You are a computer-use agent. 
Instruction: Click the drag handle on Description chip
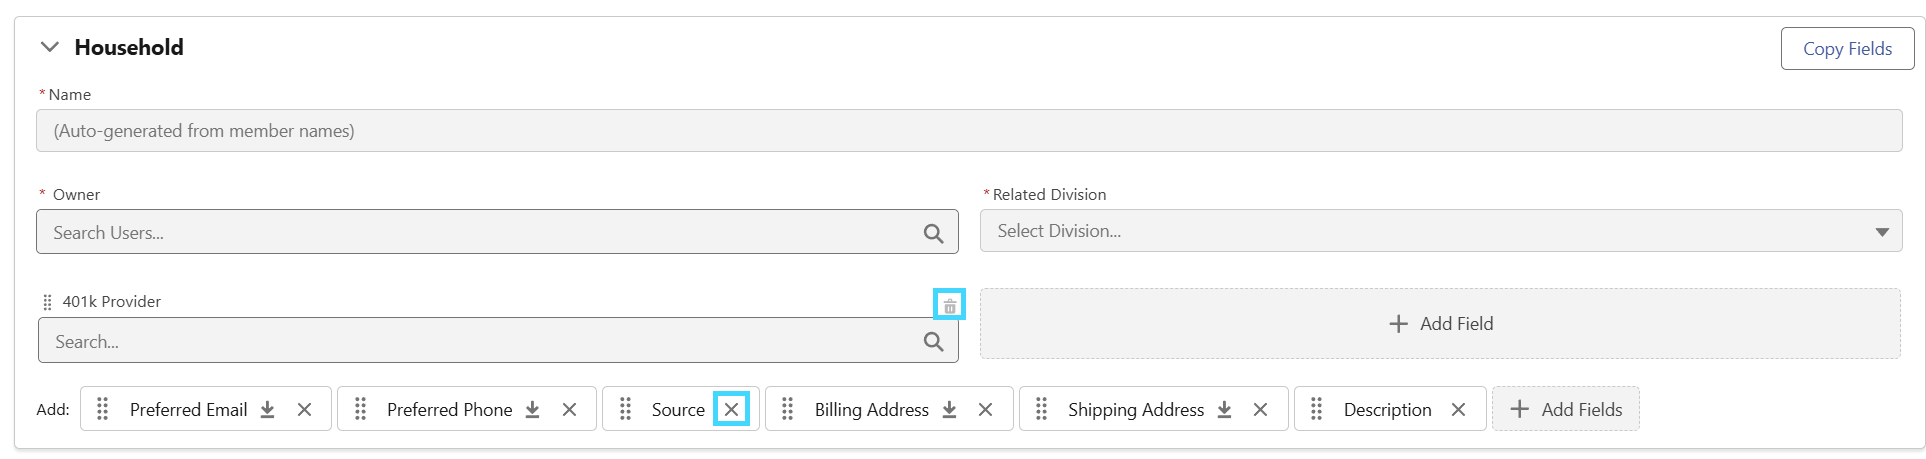point(1316,409)
